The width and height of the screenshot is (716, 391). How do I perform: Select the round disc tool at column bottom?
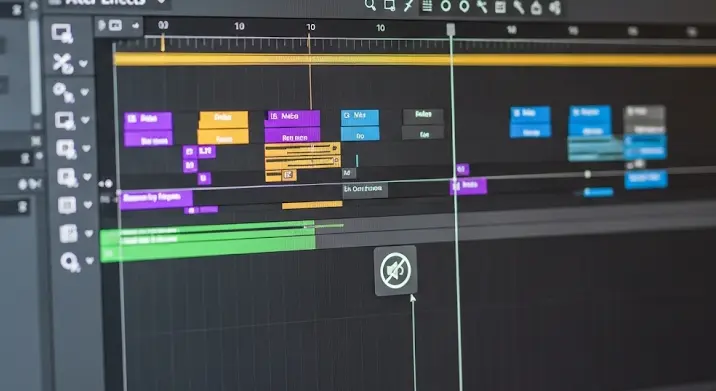click(70, 262)
